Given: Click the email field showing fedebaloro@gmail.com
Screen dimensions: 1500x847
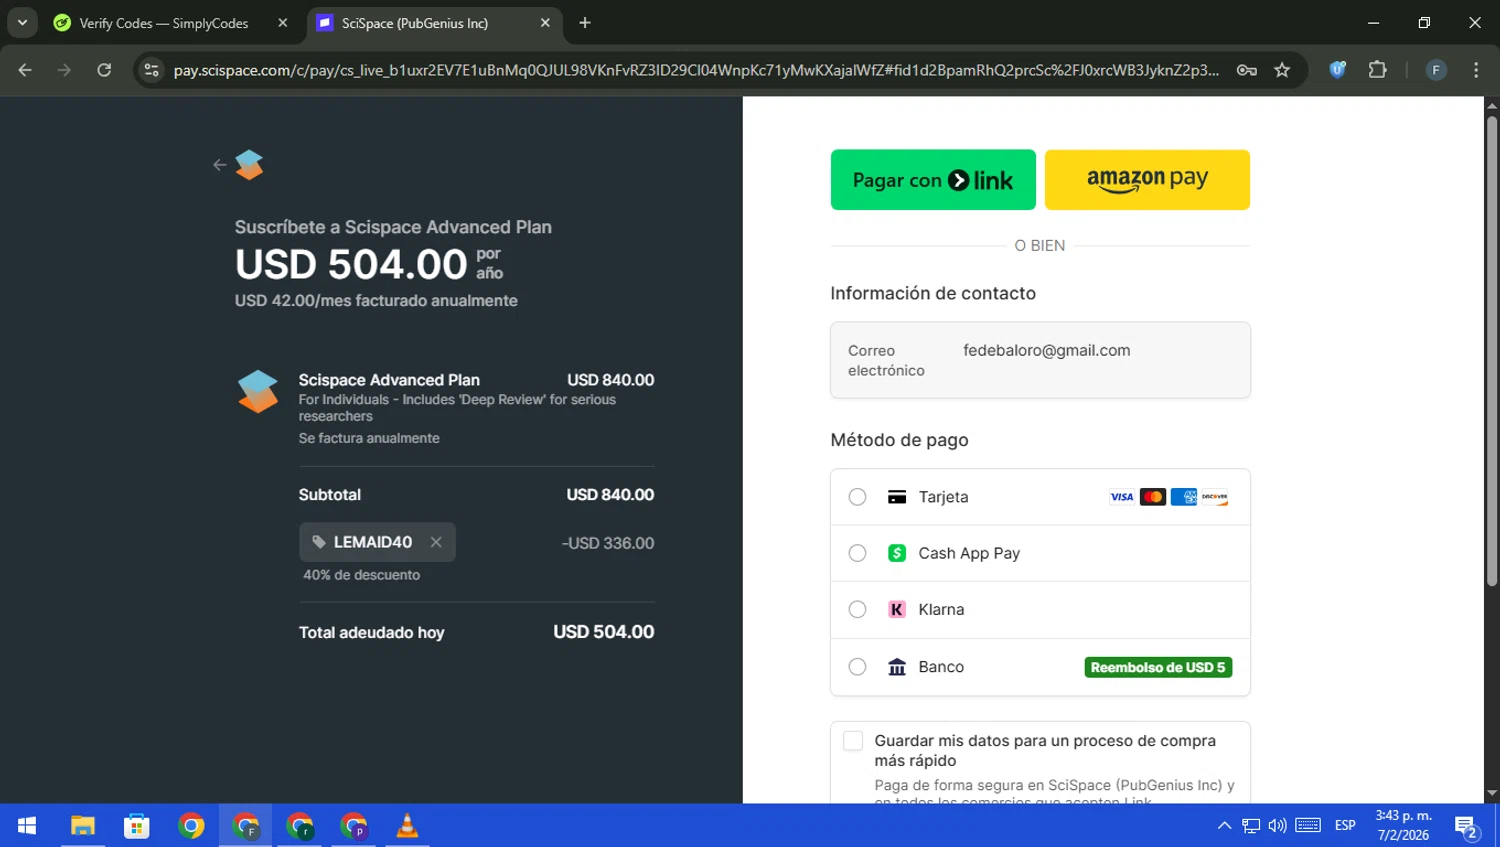Looking at the screenshot, I should pos(1040,360).
